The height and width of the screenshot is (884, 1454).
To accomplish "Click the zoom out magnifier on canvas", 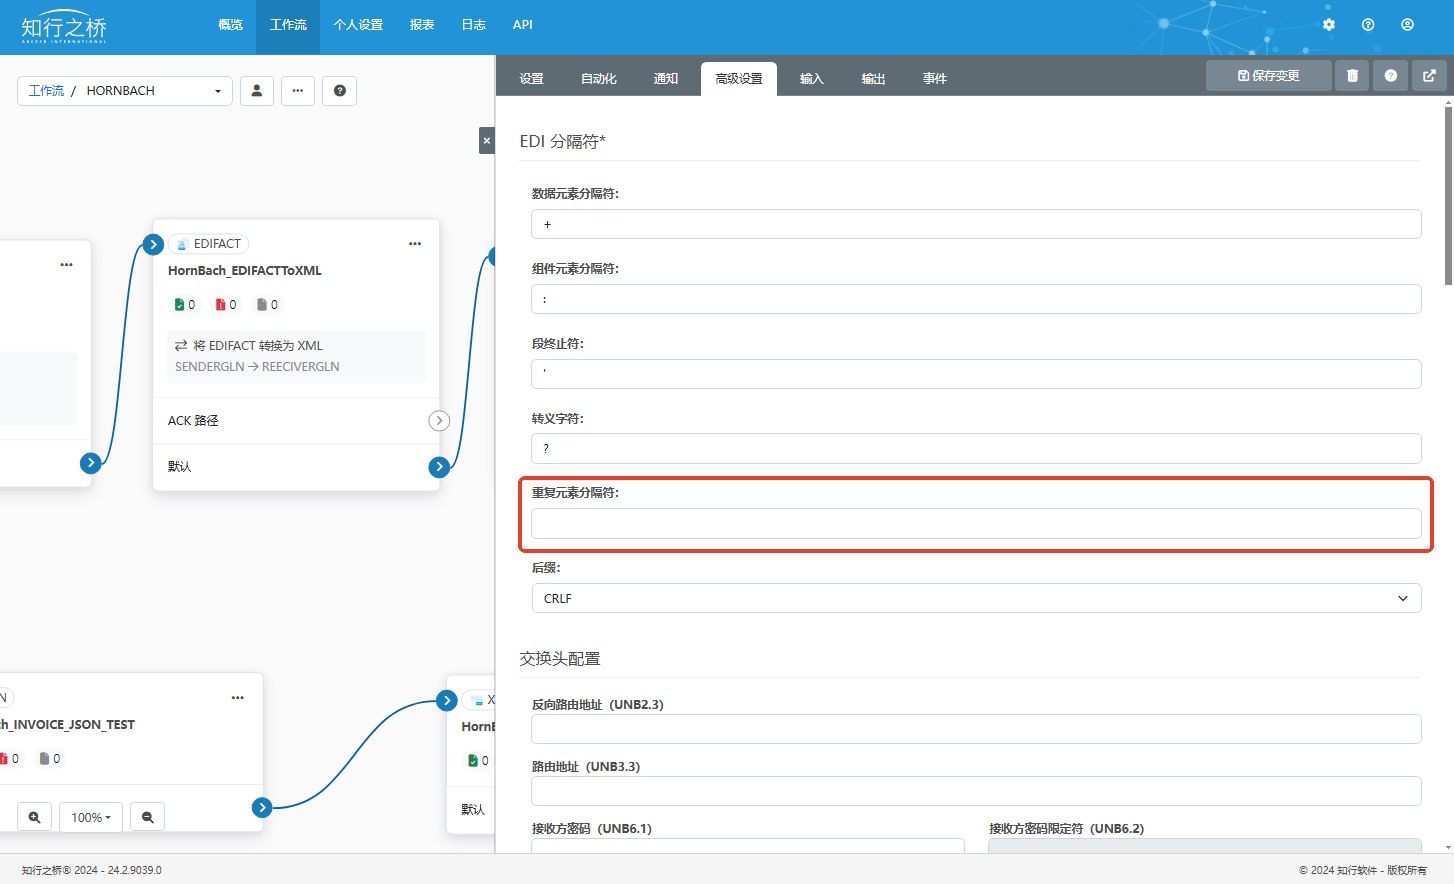I will click(x=148, y=817).
